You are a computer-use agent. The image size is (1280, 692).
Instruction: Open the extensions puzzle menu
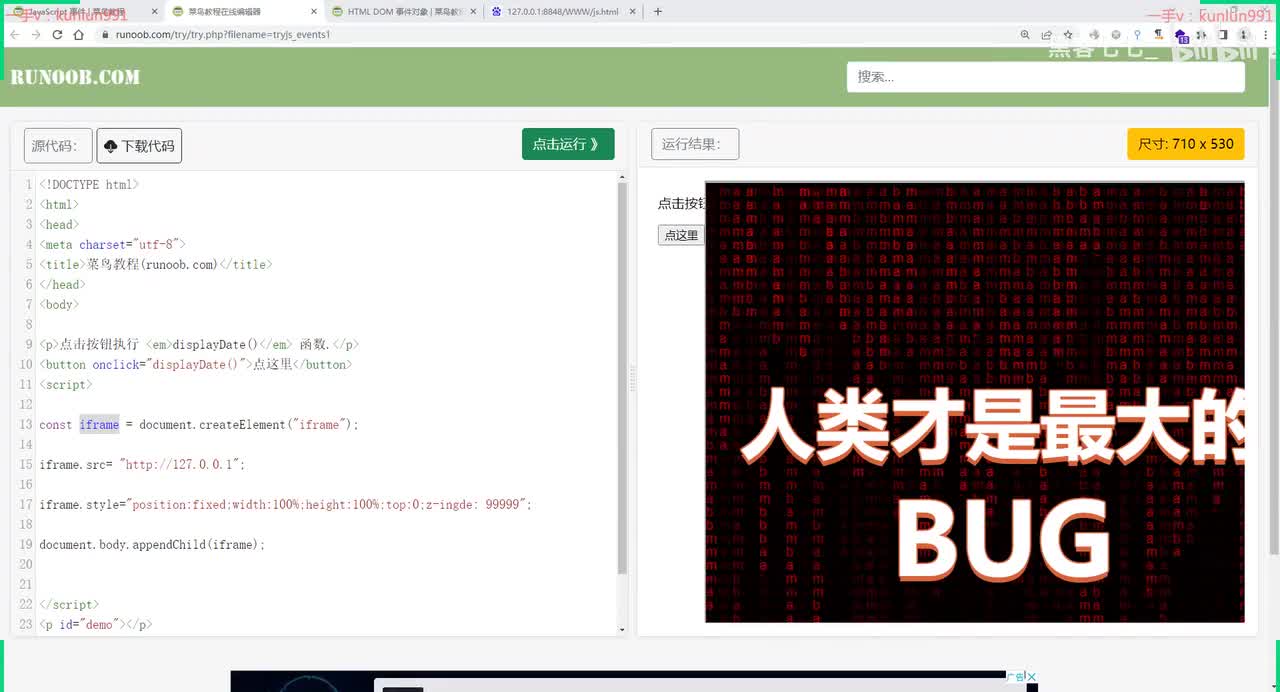coord(1202,34)
